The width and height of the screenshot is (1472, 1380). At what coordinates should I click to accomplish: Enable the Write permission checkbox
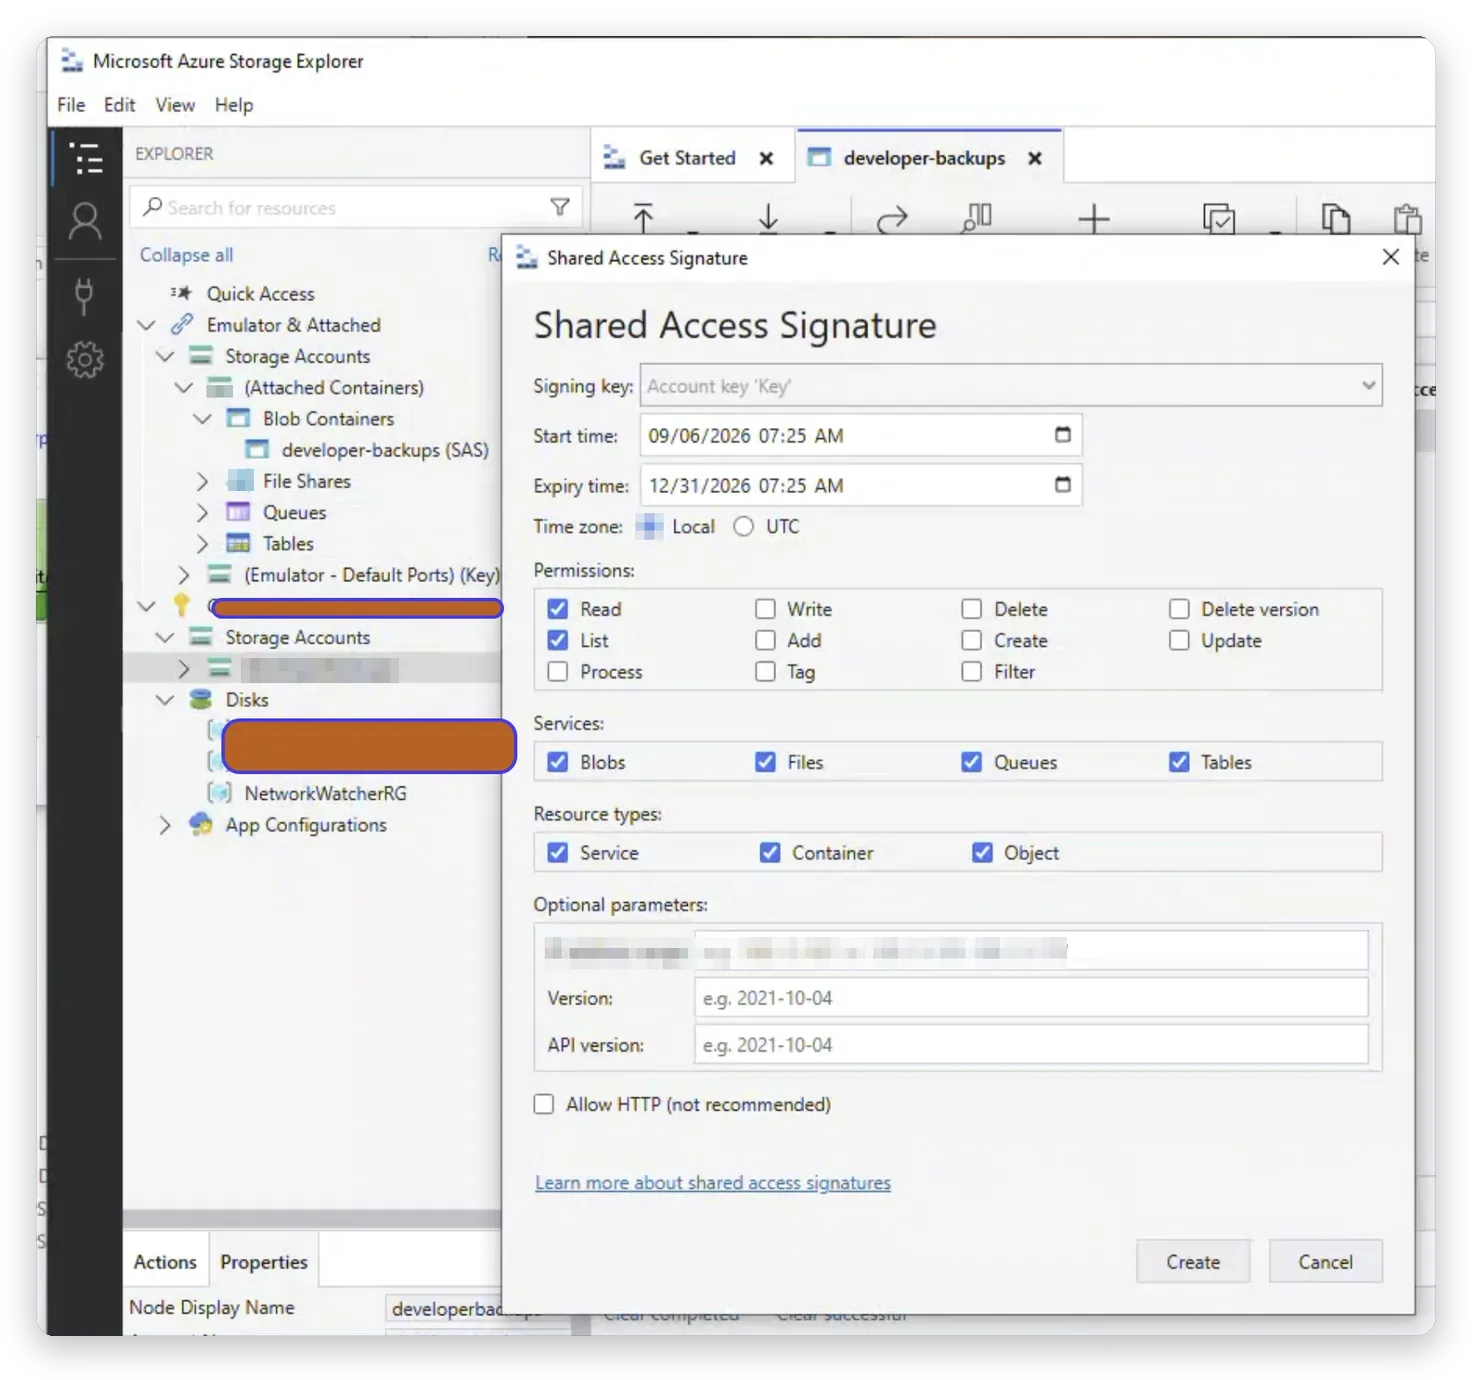click(765, 609)
